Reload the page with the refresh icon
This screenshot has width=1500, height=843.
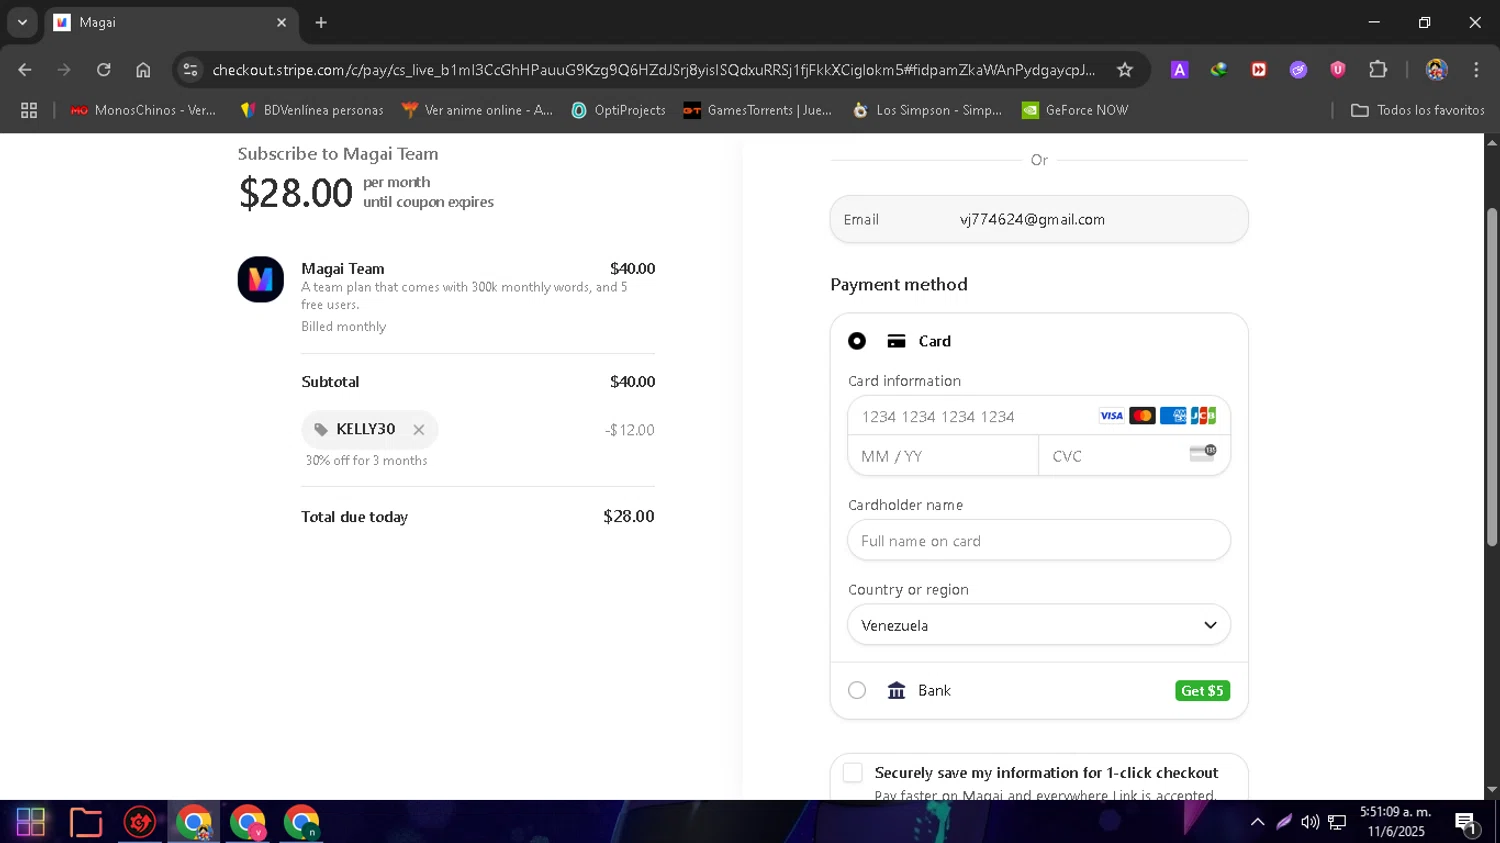point(104,70)
